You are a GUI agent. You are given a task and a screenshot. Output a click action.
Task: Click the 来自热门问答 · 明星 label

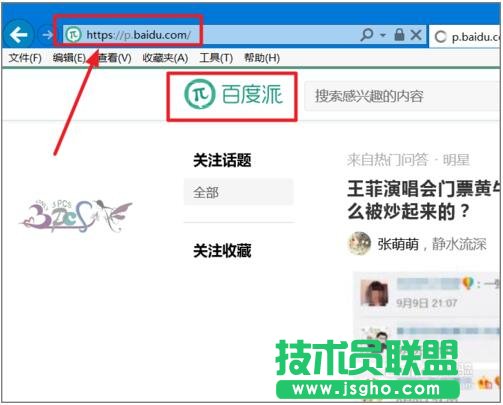408,160
